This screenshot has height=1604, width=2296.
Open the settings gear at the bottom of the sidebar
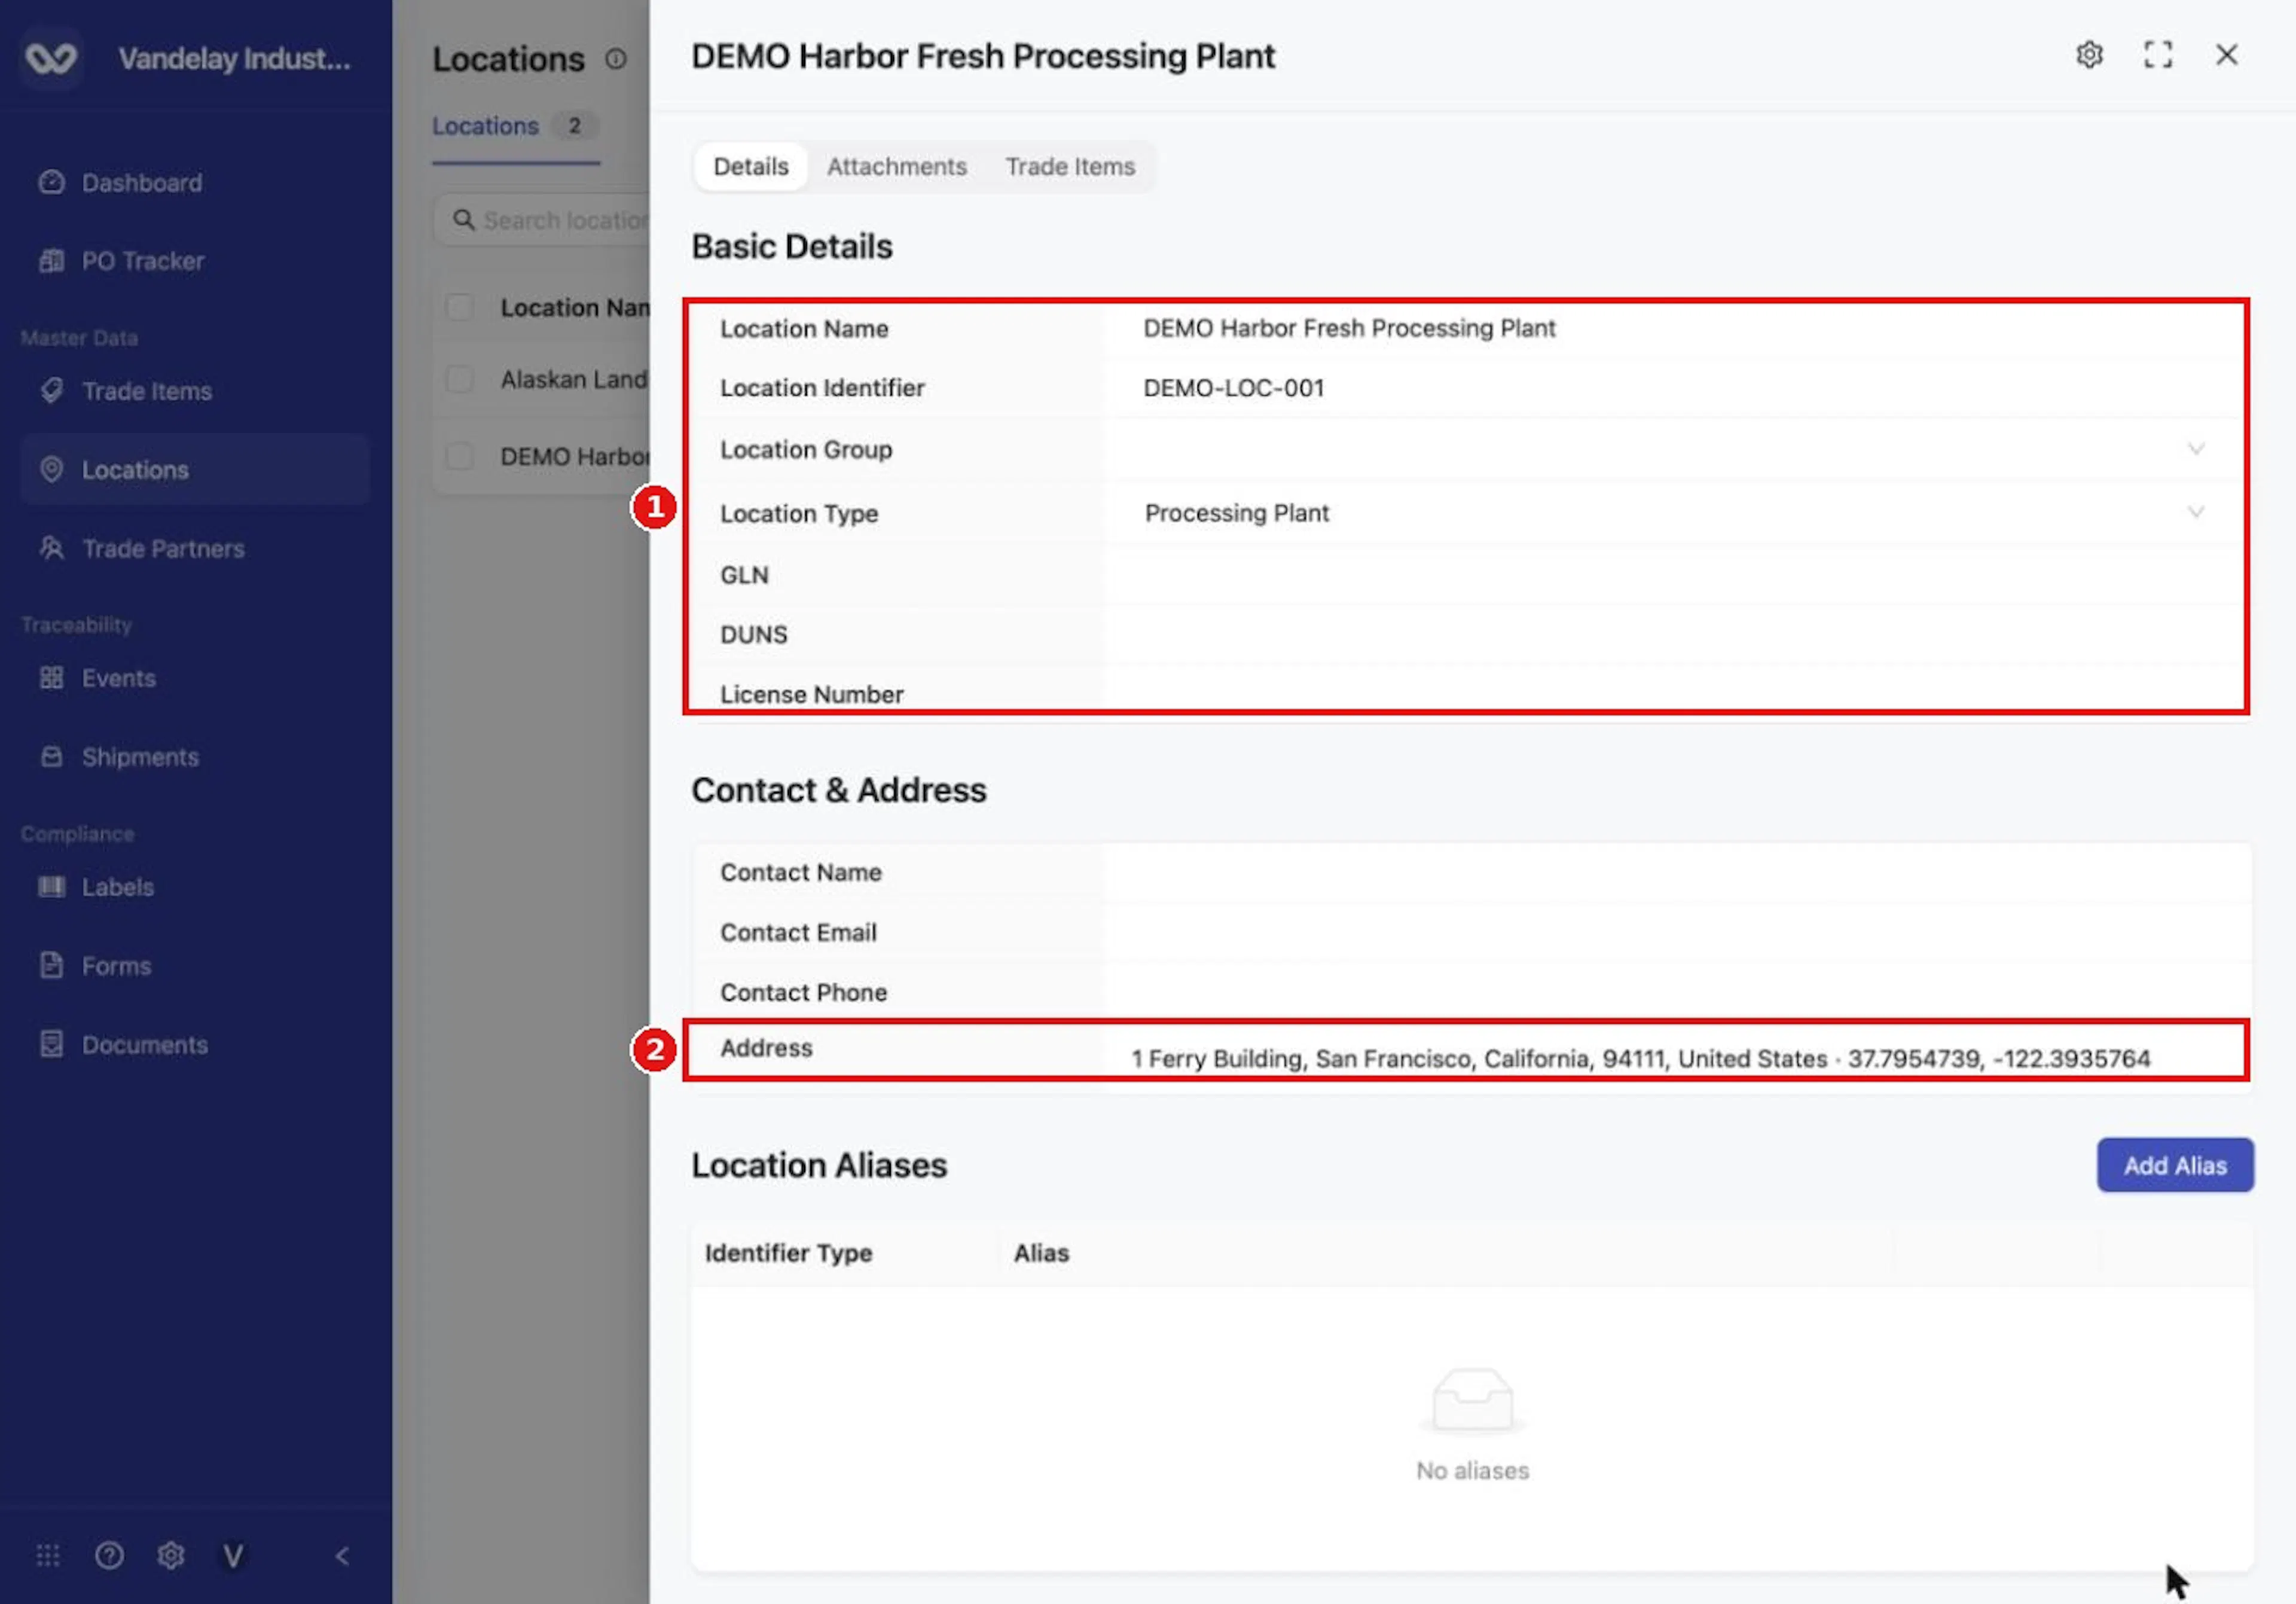171,1556
